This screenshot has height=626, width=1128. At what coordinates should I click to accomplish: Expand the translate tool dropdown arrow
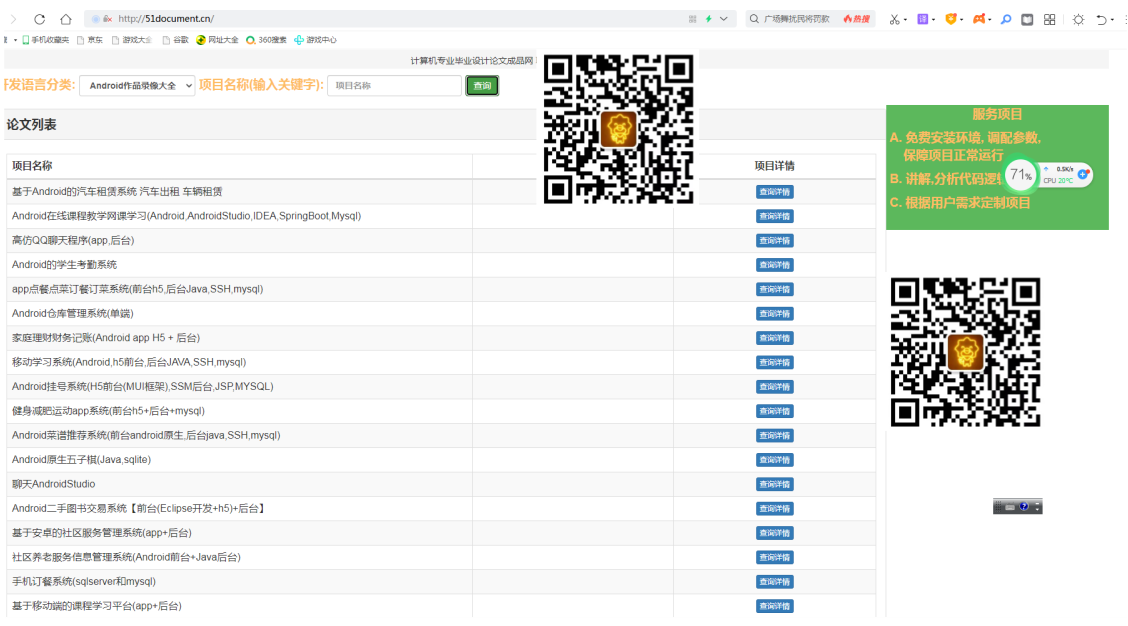pos(933,20)
